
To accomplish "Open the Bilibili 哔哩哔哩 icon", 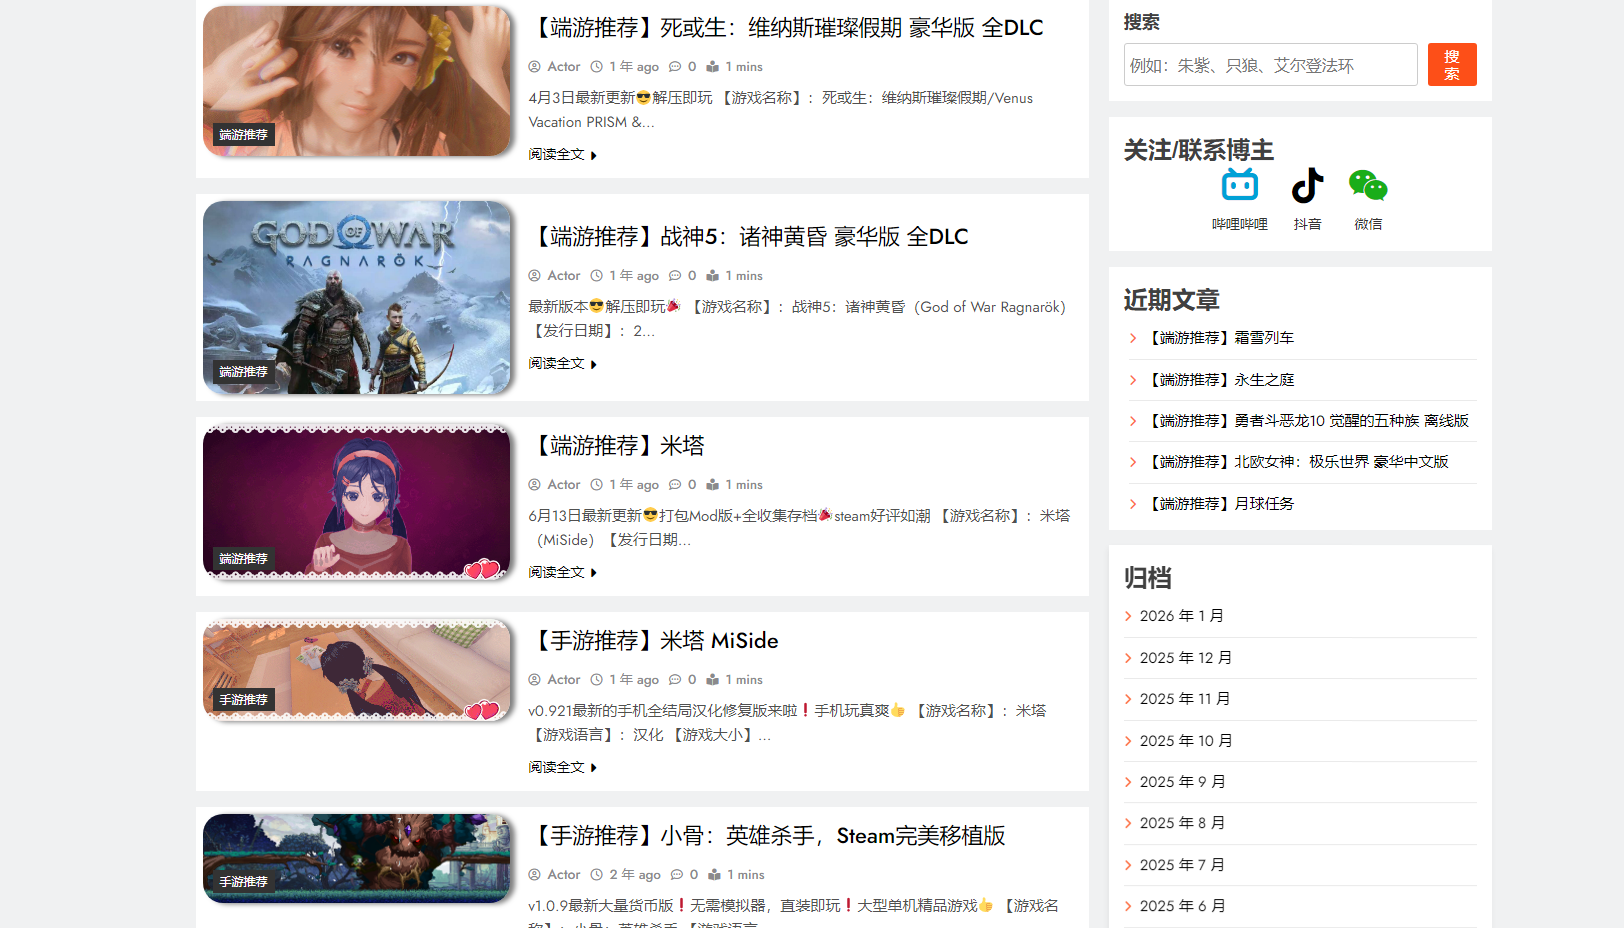I will pos(1239,186).
